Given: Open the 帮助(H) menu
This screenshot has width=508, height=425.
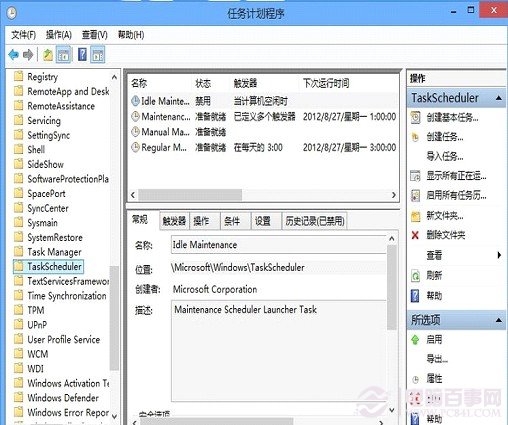Looking at the screenshot, I should coord(131,35).
